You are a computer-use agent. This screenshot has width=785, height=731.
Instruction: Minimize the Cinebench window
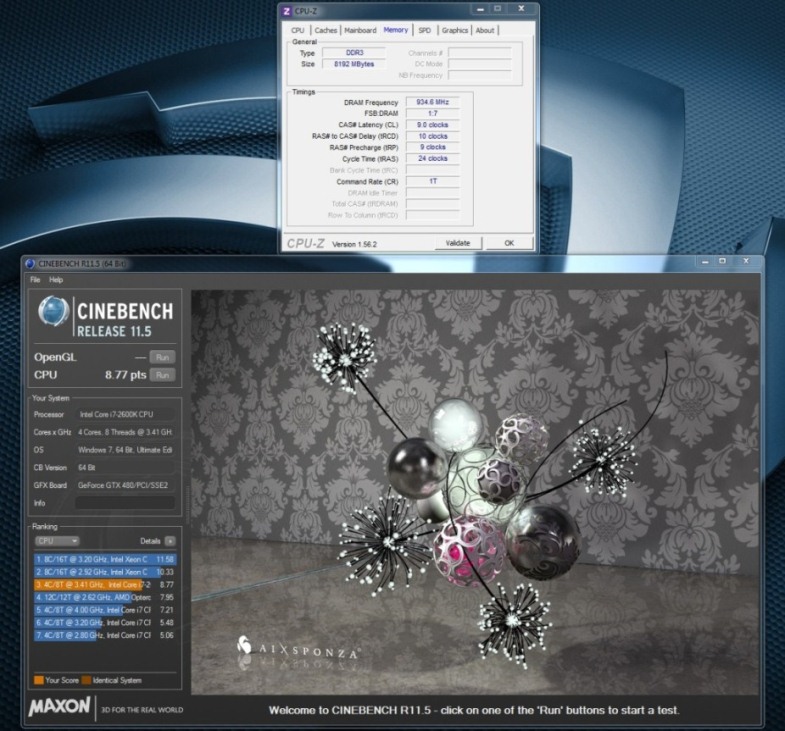(705, 261)
